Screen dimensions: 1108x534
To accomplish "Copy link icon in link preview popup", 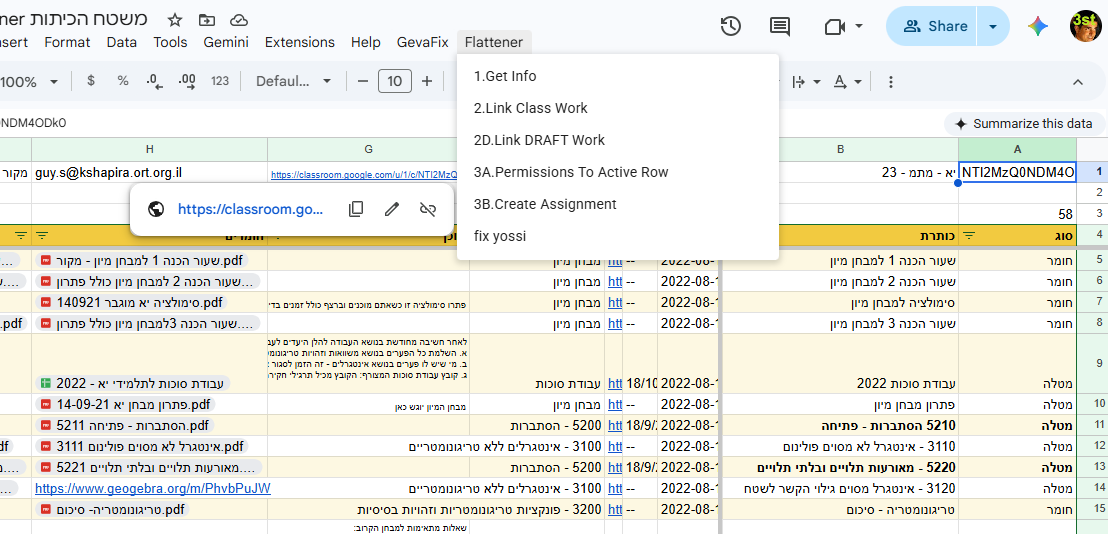I will 356,209.
